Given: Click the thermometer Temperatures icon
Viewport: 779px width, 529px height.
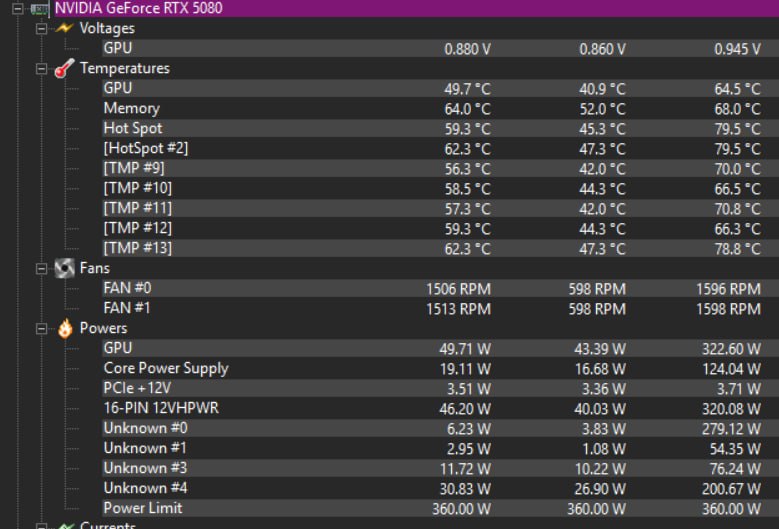Looking at the screenshot, I should pyautogui.click(x=65, y=68).
